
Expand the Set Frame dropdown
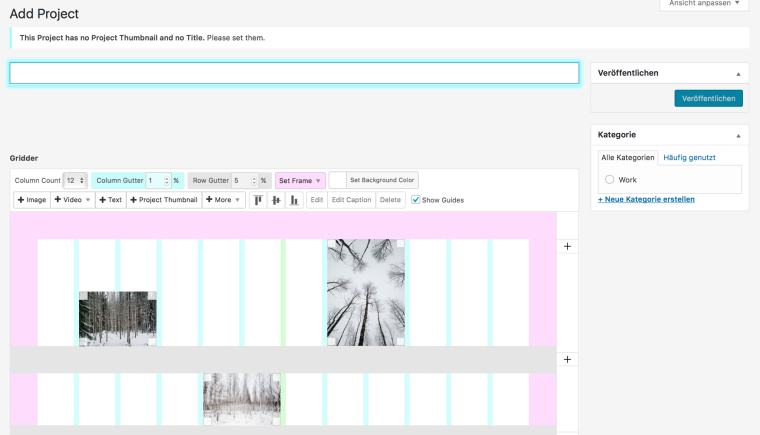click(x=300, y=181)
